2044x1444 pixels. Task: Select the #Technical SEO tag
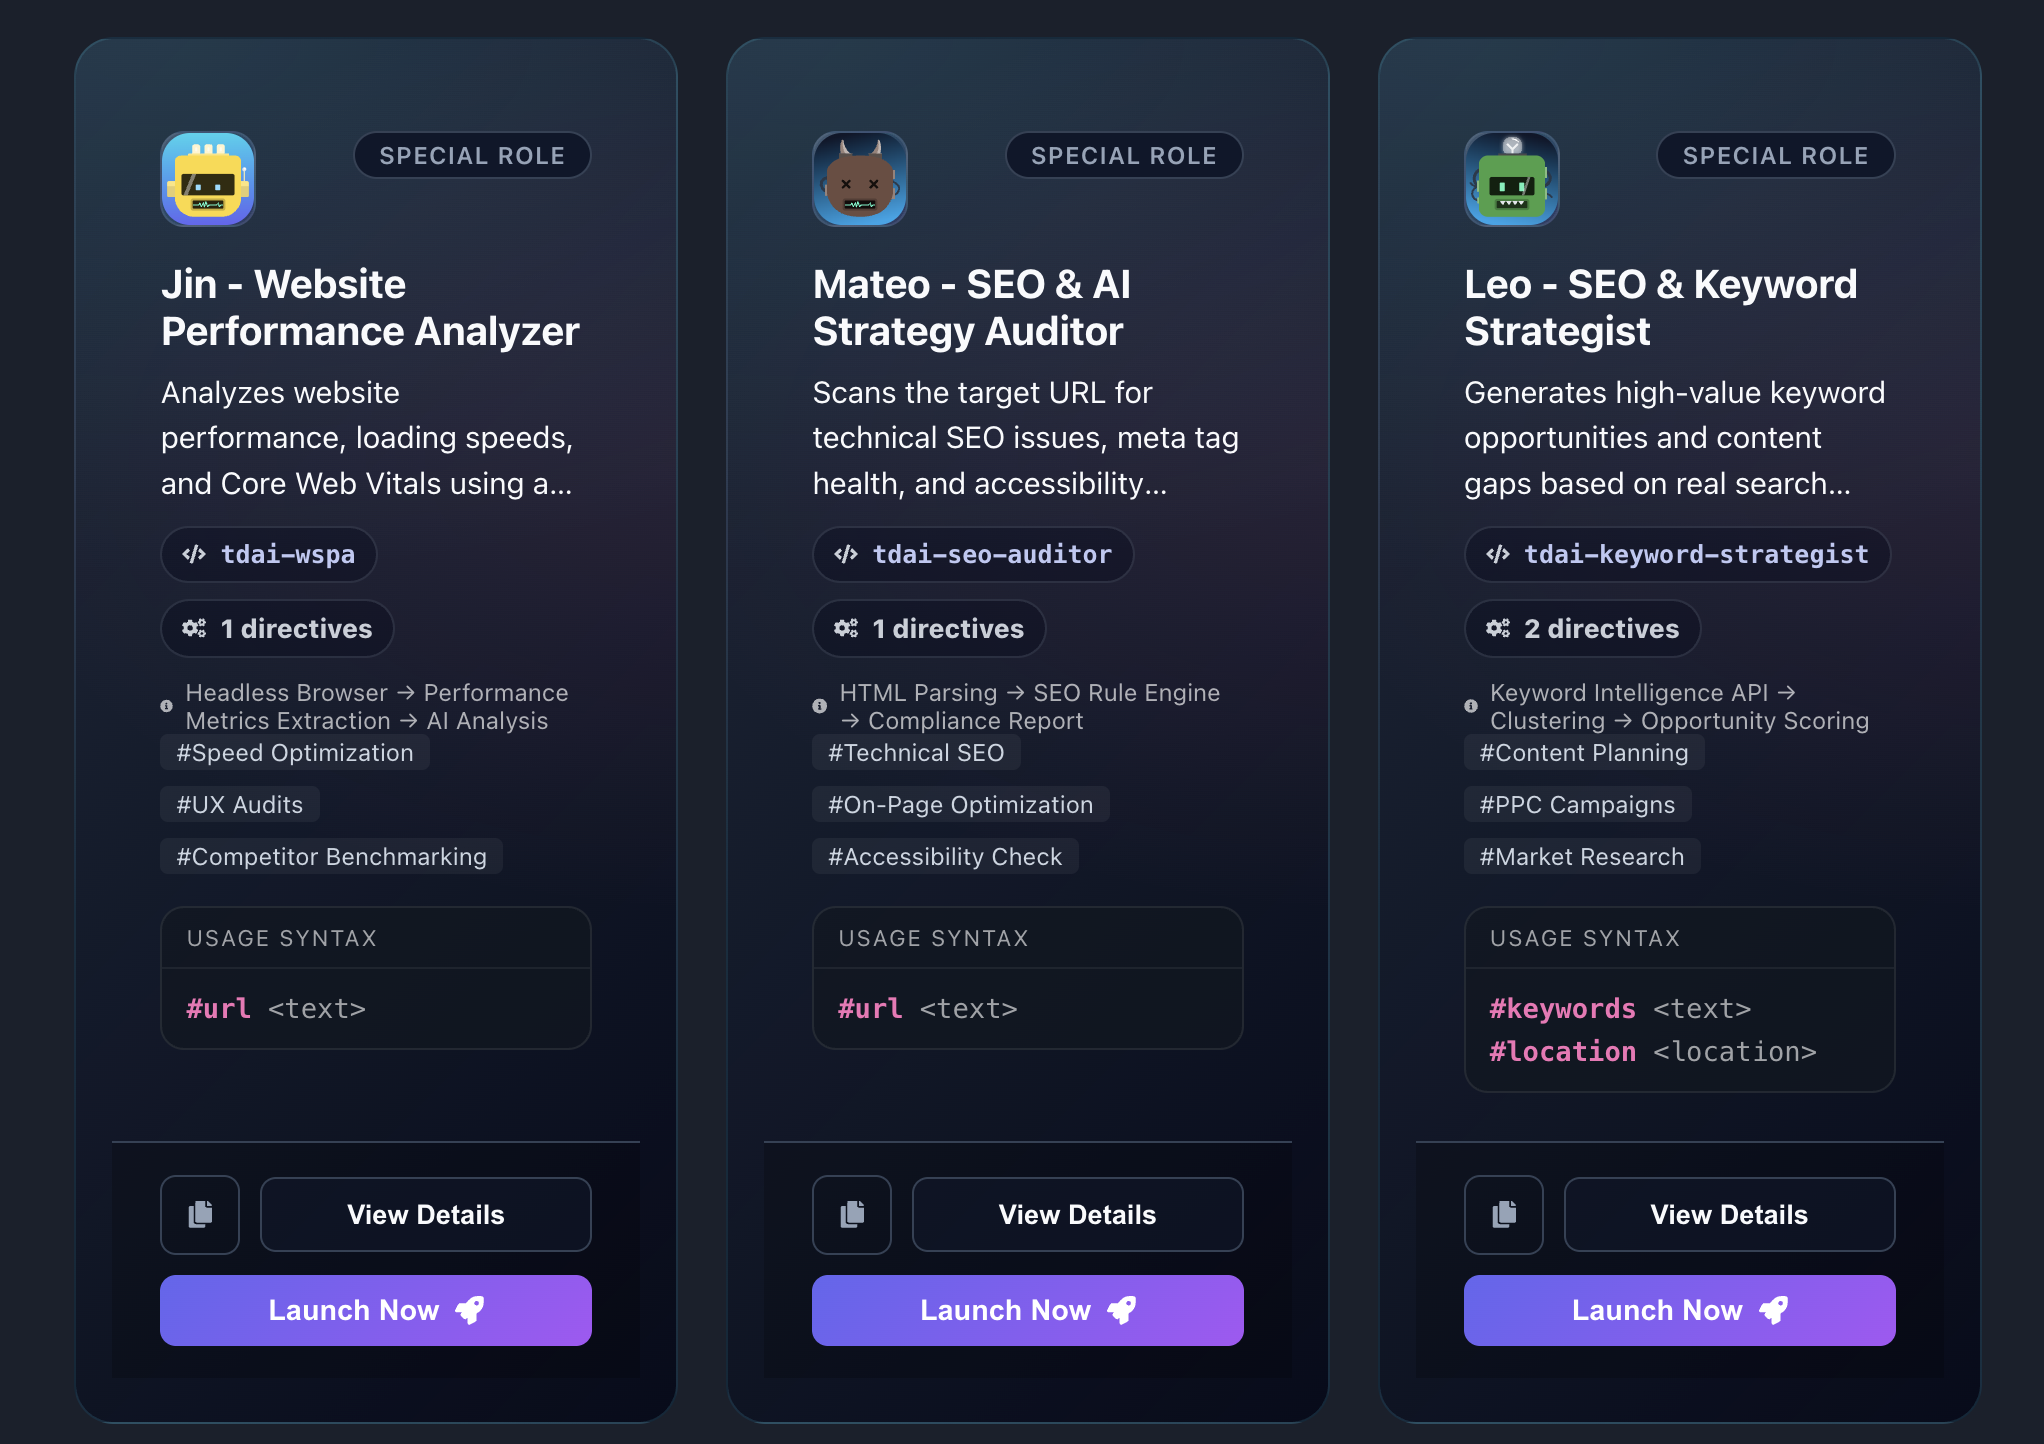pos(916,752)
